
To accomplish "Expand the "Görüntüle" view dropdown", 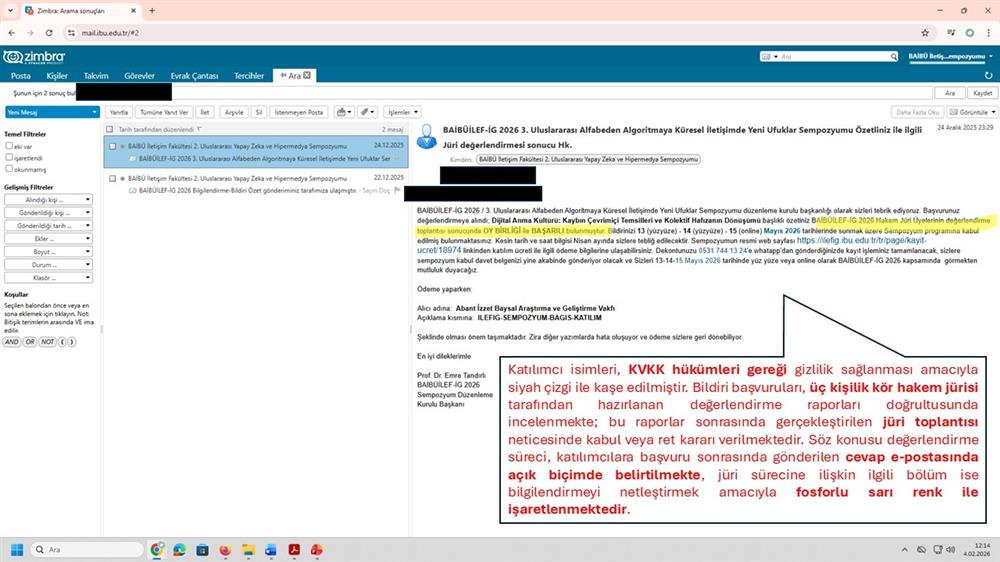I will 972,112.
